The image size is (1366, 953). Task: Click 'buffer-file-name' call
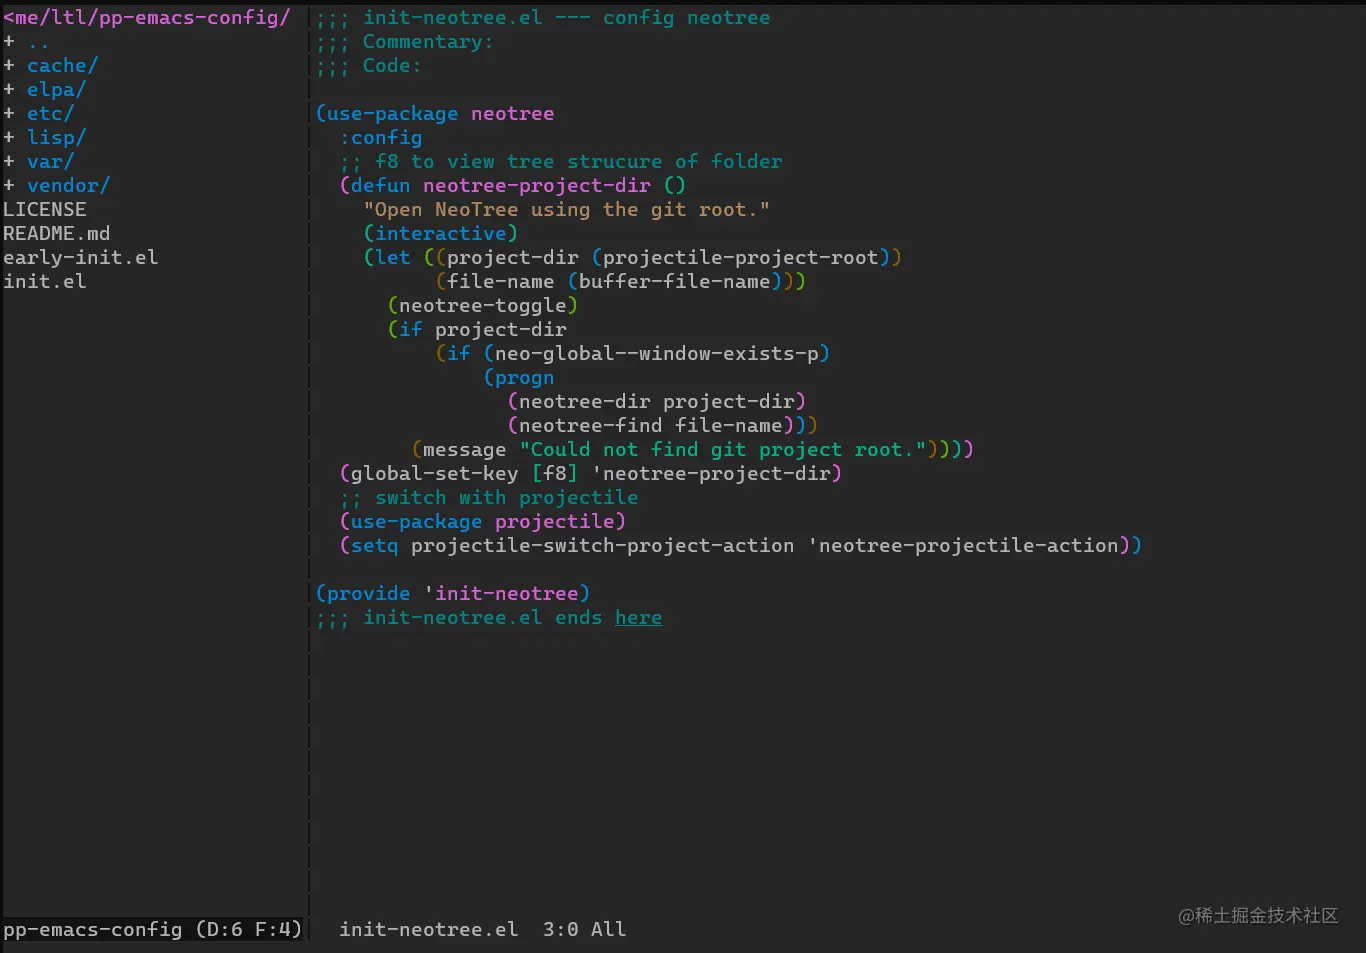(x=674, y=281)
